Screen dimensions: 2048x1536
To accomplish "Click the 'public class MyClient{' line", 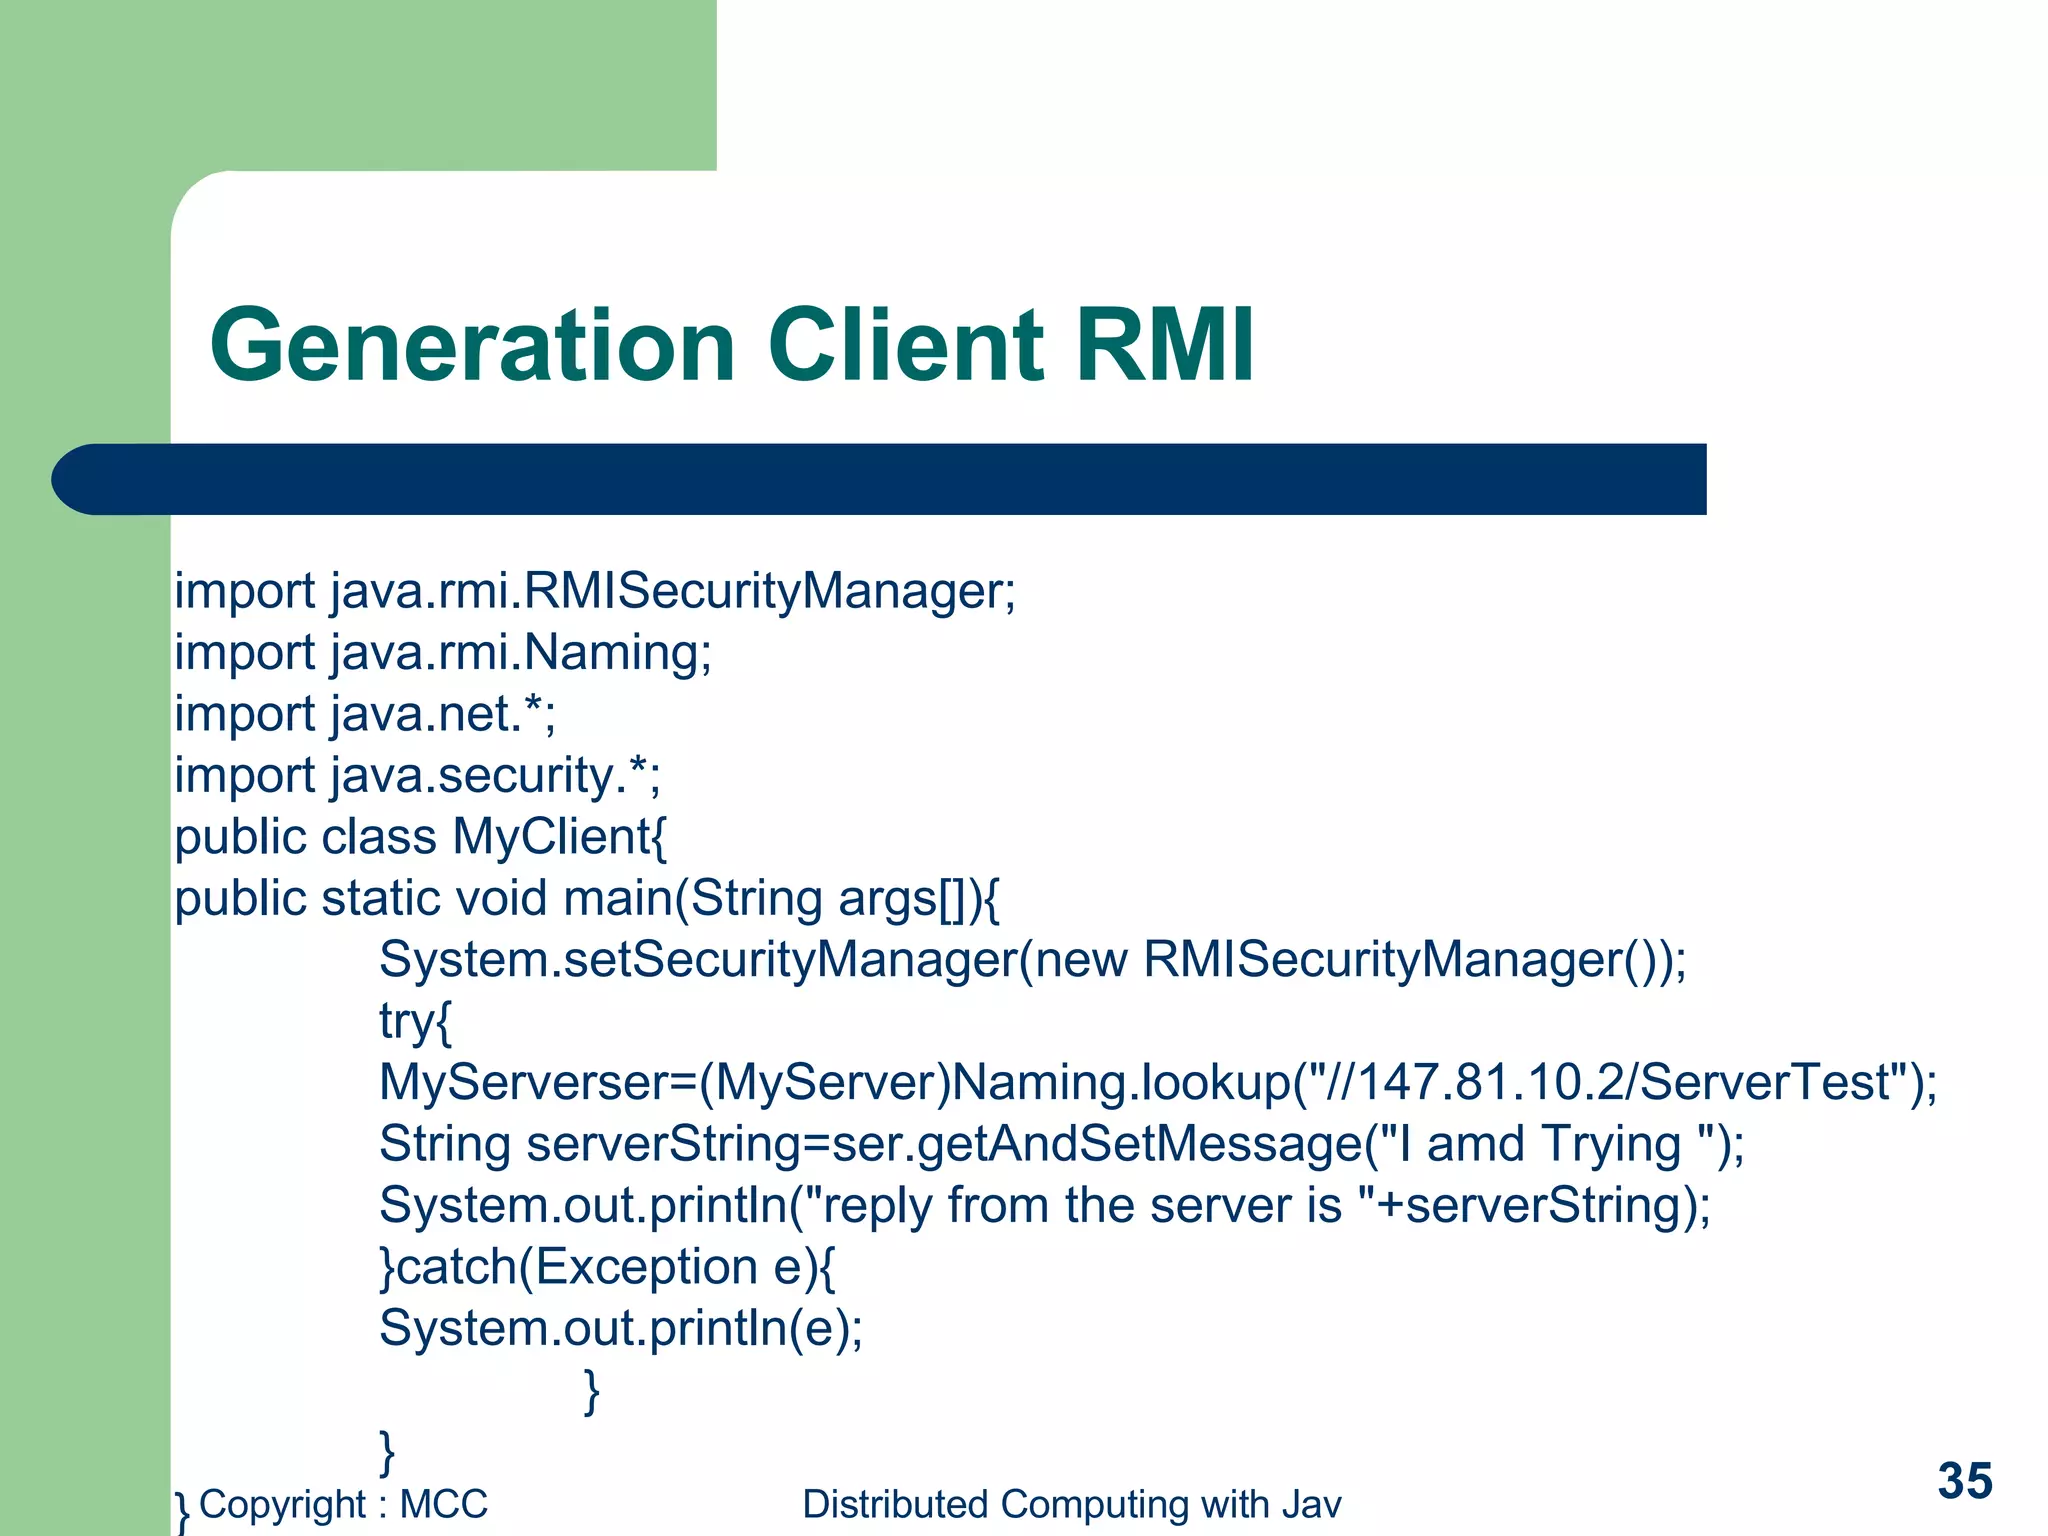I will (420, 837).
